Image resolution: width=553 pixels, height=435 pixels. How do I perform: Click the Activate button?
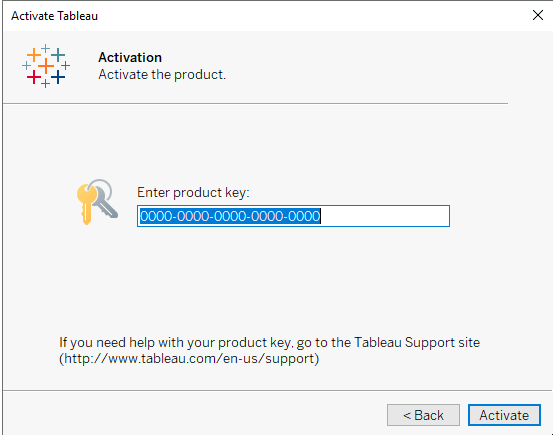tap(504, 415)
